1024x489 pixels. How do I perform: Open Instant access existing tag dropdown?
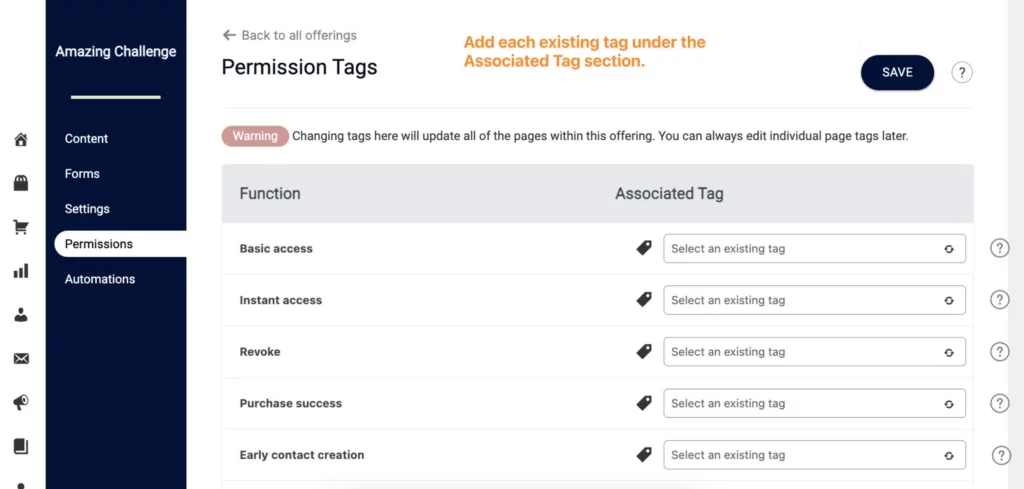tap(814, 300)
